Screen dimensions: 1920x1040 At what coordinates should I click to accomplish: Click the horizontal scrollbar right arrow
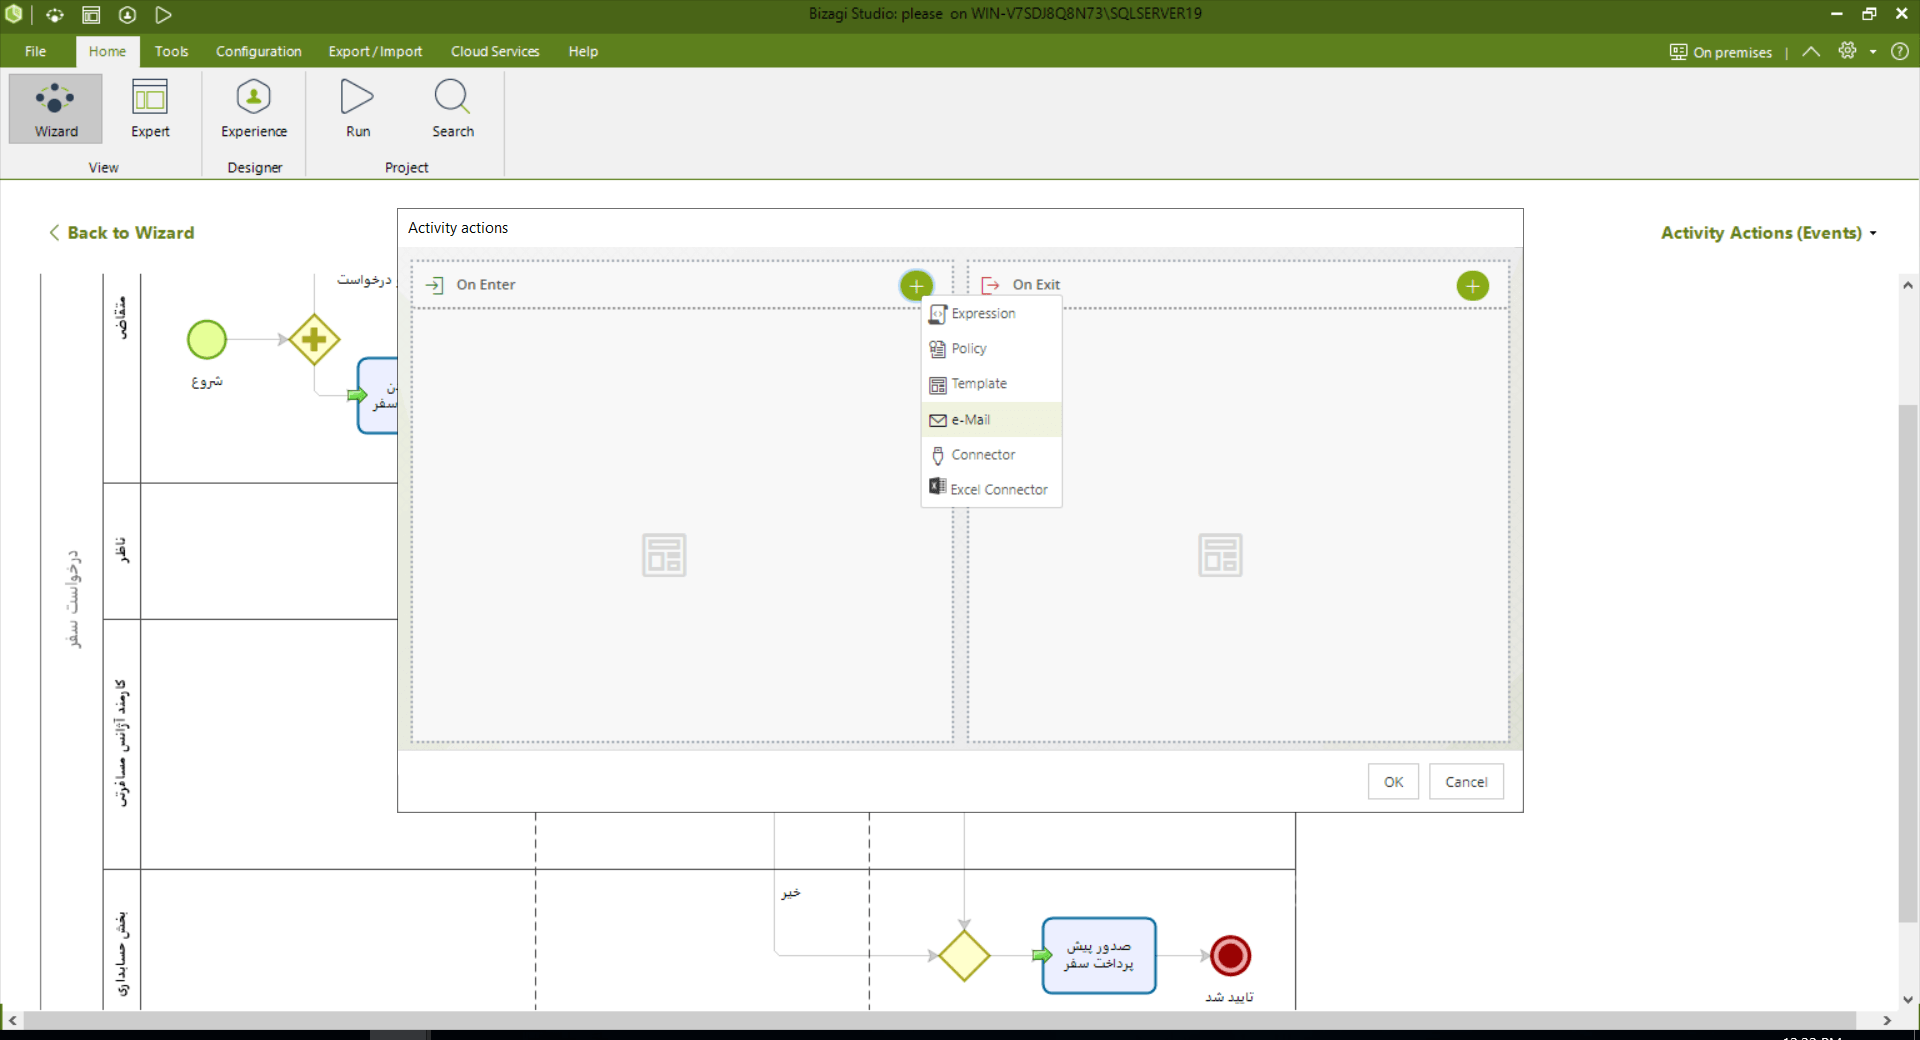pyautogui.click(x=1887, y=1020)
